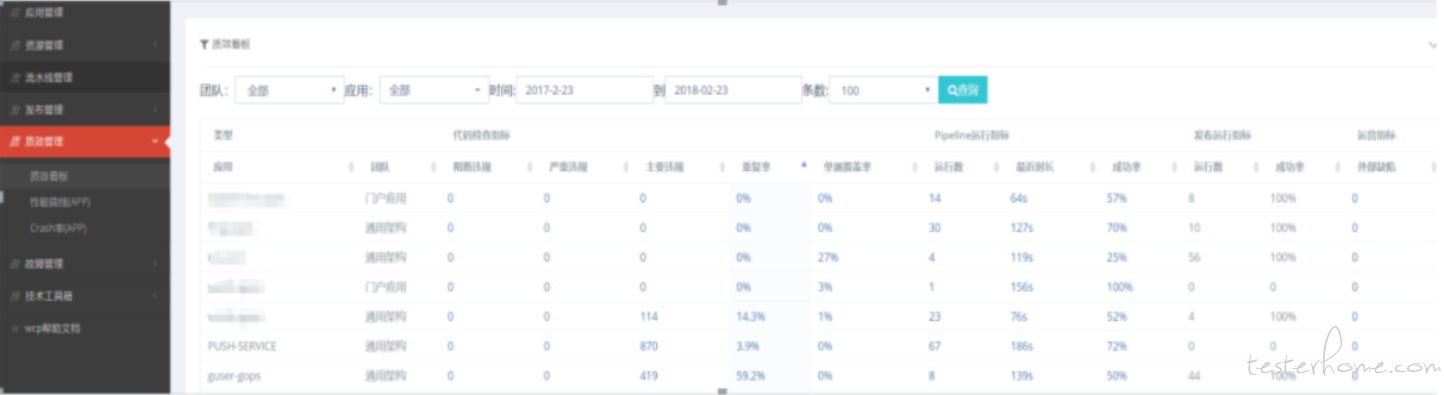Click the 27% 单测覆盖率 value

[x=828, y=257]
